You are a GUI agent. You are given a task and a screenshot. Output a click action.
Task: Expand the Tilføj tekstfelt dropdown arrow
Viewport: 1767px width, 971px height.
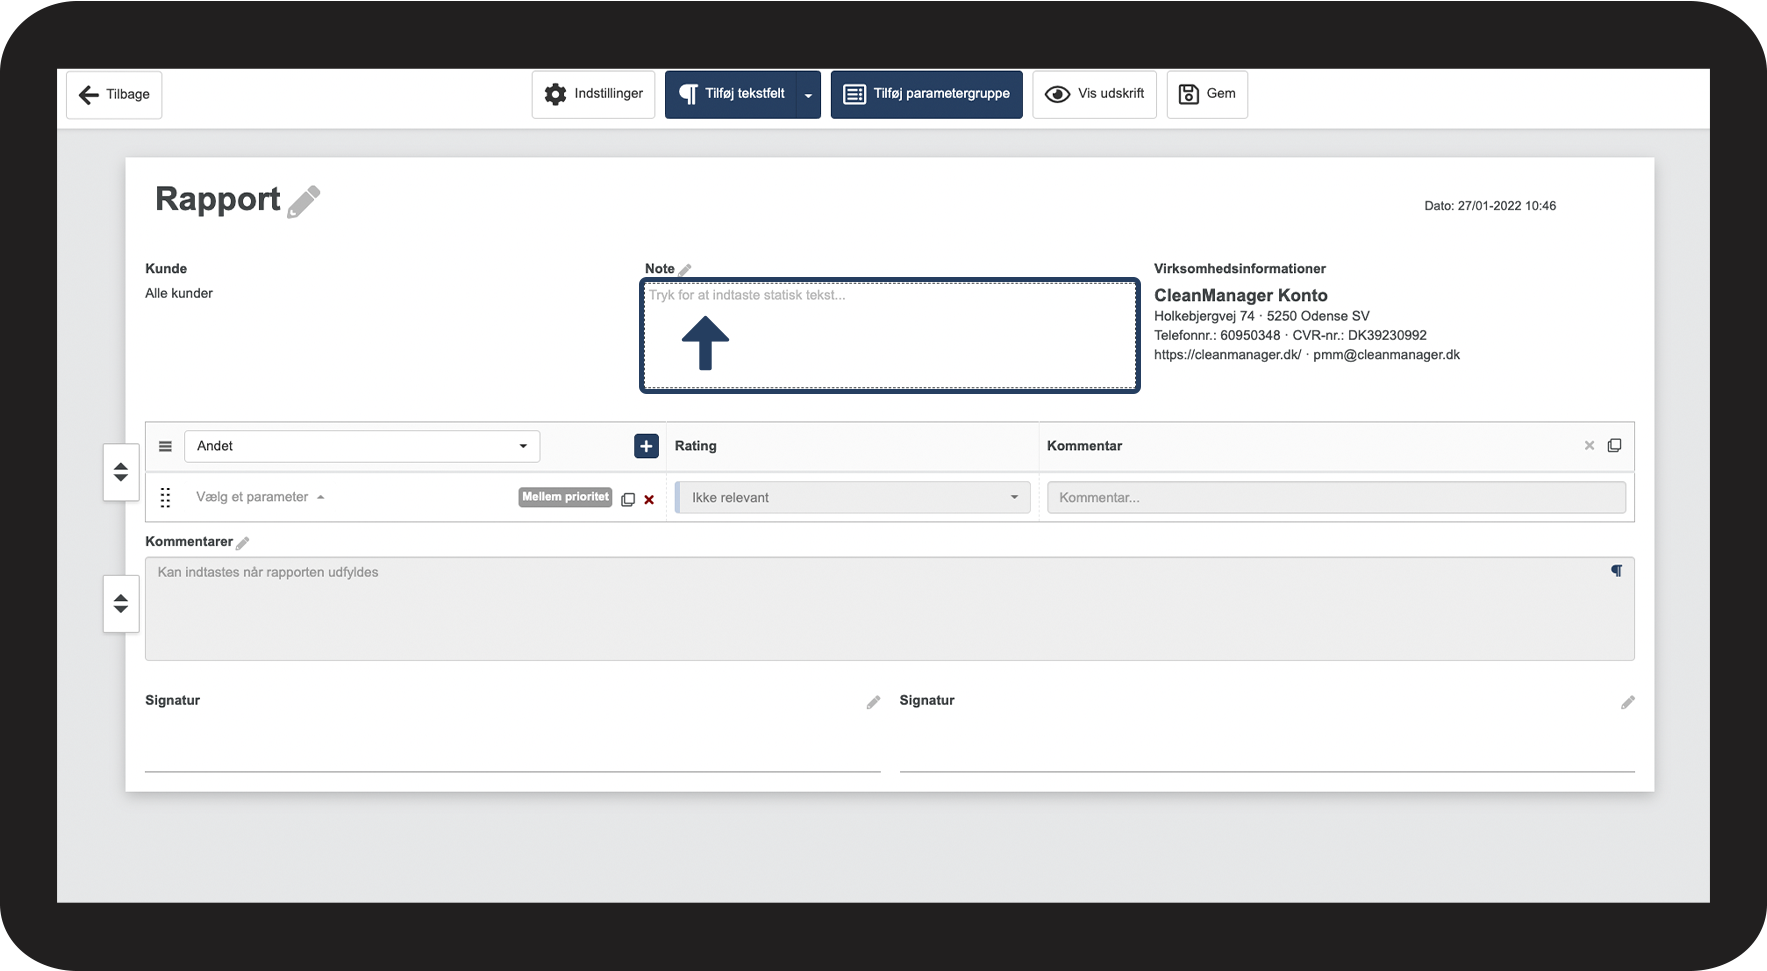(808, 95)
